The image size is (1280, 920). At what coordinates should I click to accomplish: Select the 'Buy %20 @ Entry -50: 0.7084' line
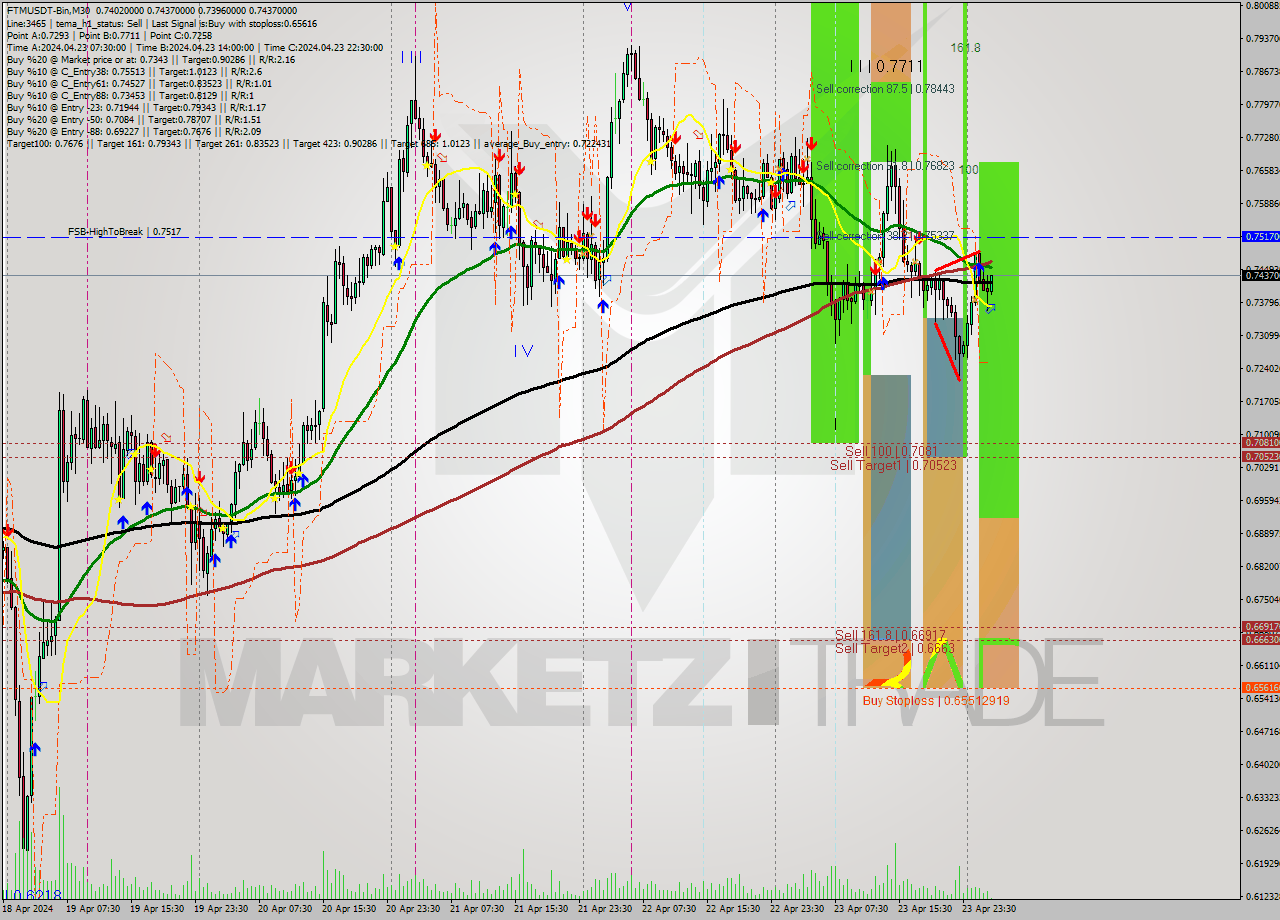[x=133, y=120]
